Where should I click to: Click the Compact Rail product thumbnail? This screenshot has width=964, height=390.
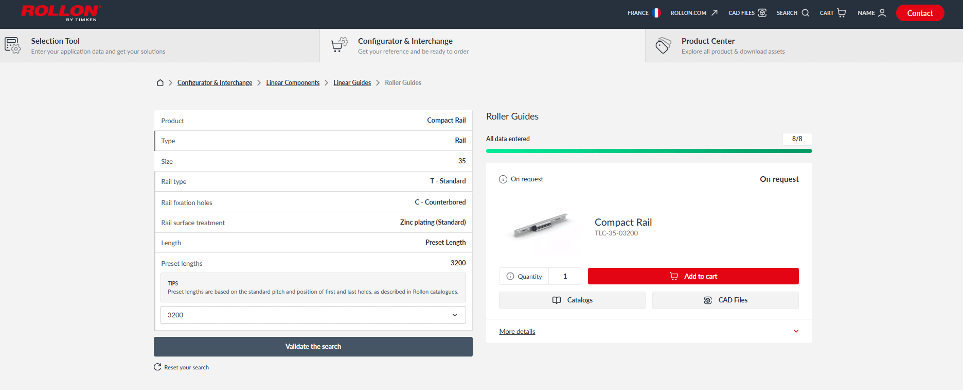pos(542,226)
